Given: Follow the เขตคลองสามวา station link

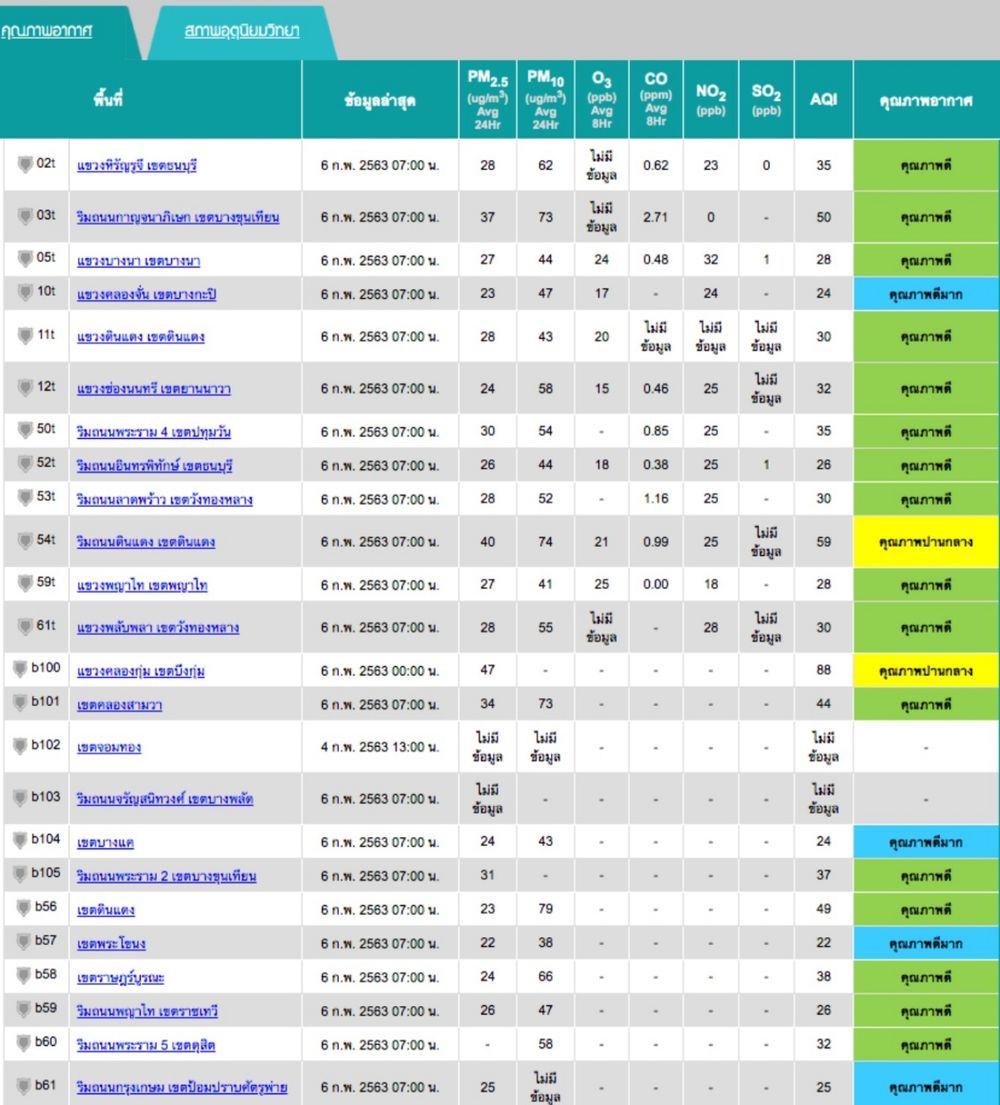Looking at the screenshot, I should click(119, 705).
